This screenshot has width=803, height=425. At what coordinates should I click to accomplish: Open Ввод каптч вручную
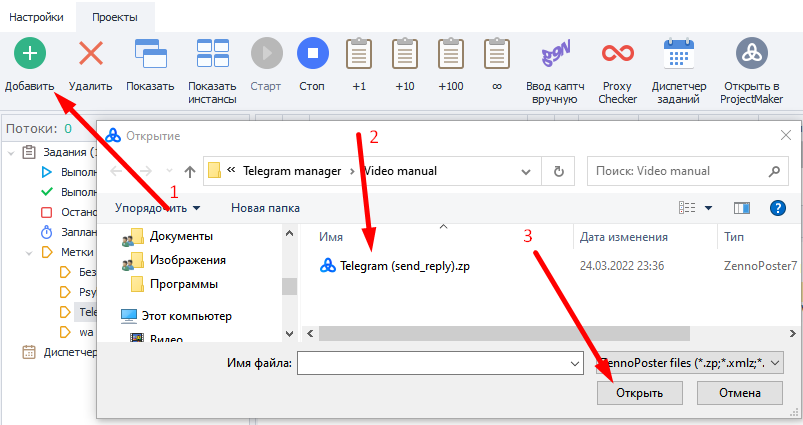(556, 53)
